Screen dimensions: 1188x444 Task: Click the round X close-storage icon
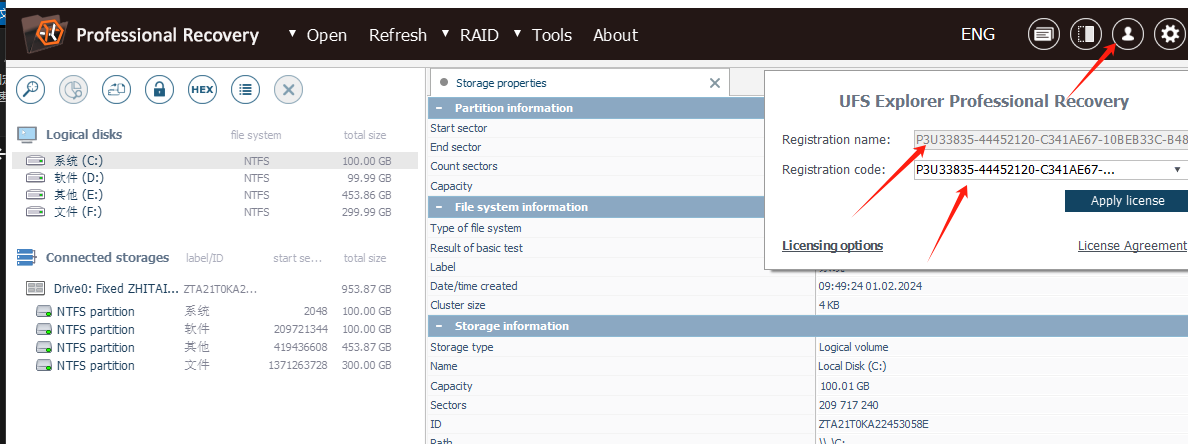coord(288,90)
